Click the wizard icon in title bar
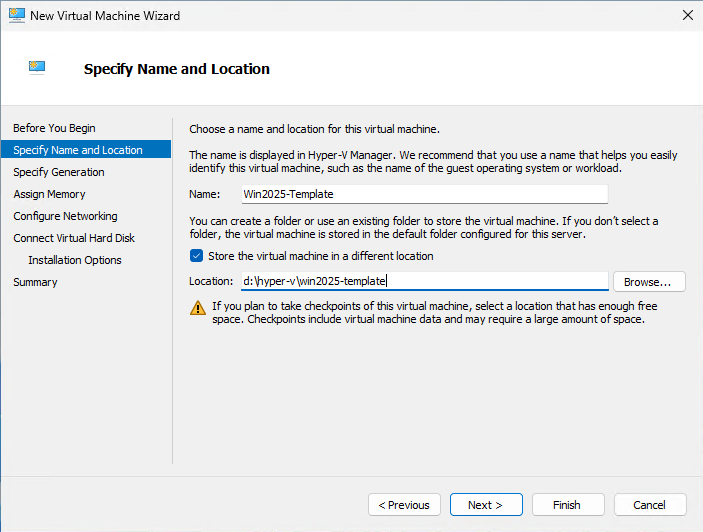This screenshot has width=703, height=532. pos(17,16)
